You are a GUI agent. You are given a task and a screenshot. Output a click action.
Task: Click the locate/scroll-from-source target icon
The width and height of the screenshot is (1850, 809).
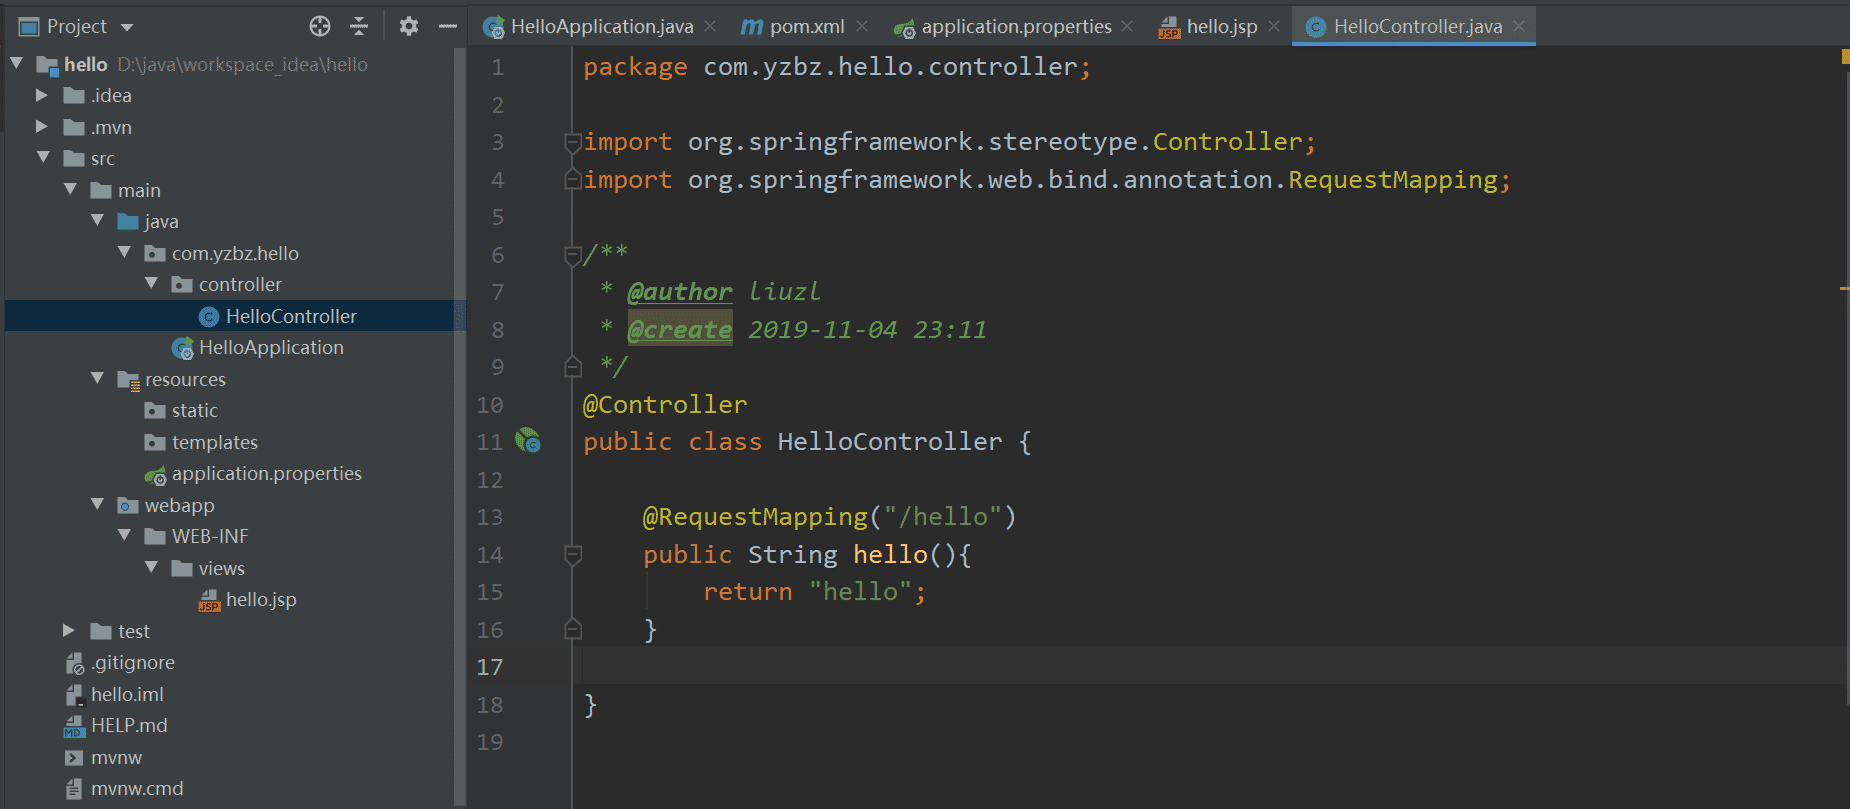click(x=320, y=26)
